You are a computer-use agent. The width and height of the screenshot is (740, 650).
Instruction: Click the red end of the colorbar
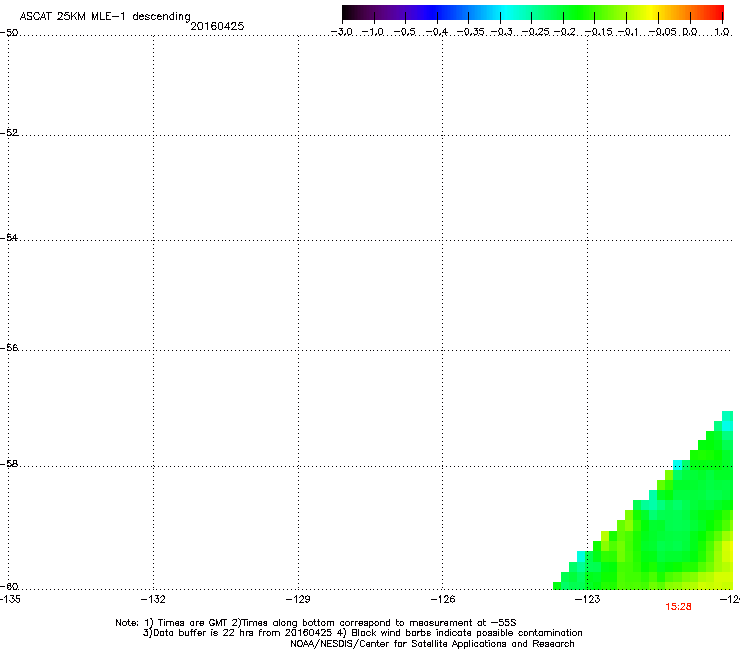coord(715,13)
